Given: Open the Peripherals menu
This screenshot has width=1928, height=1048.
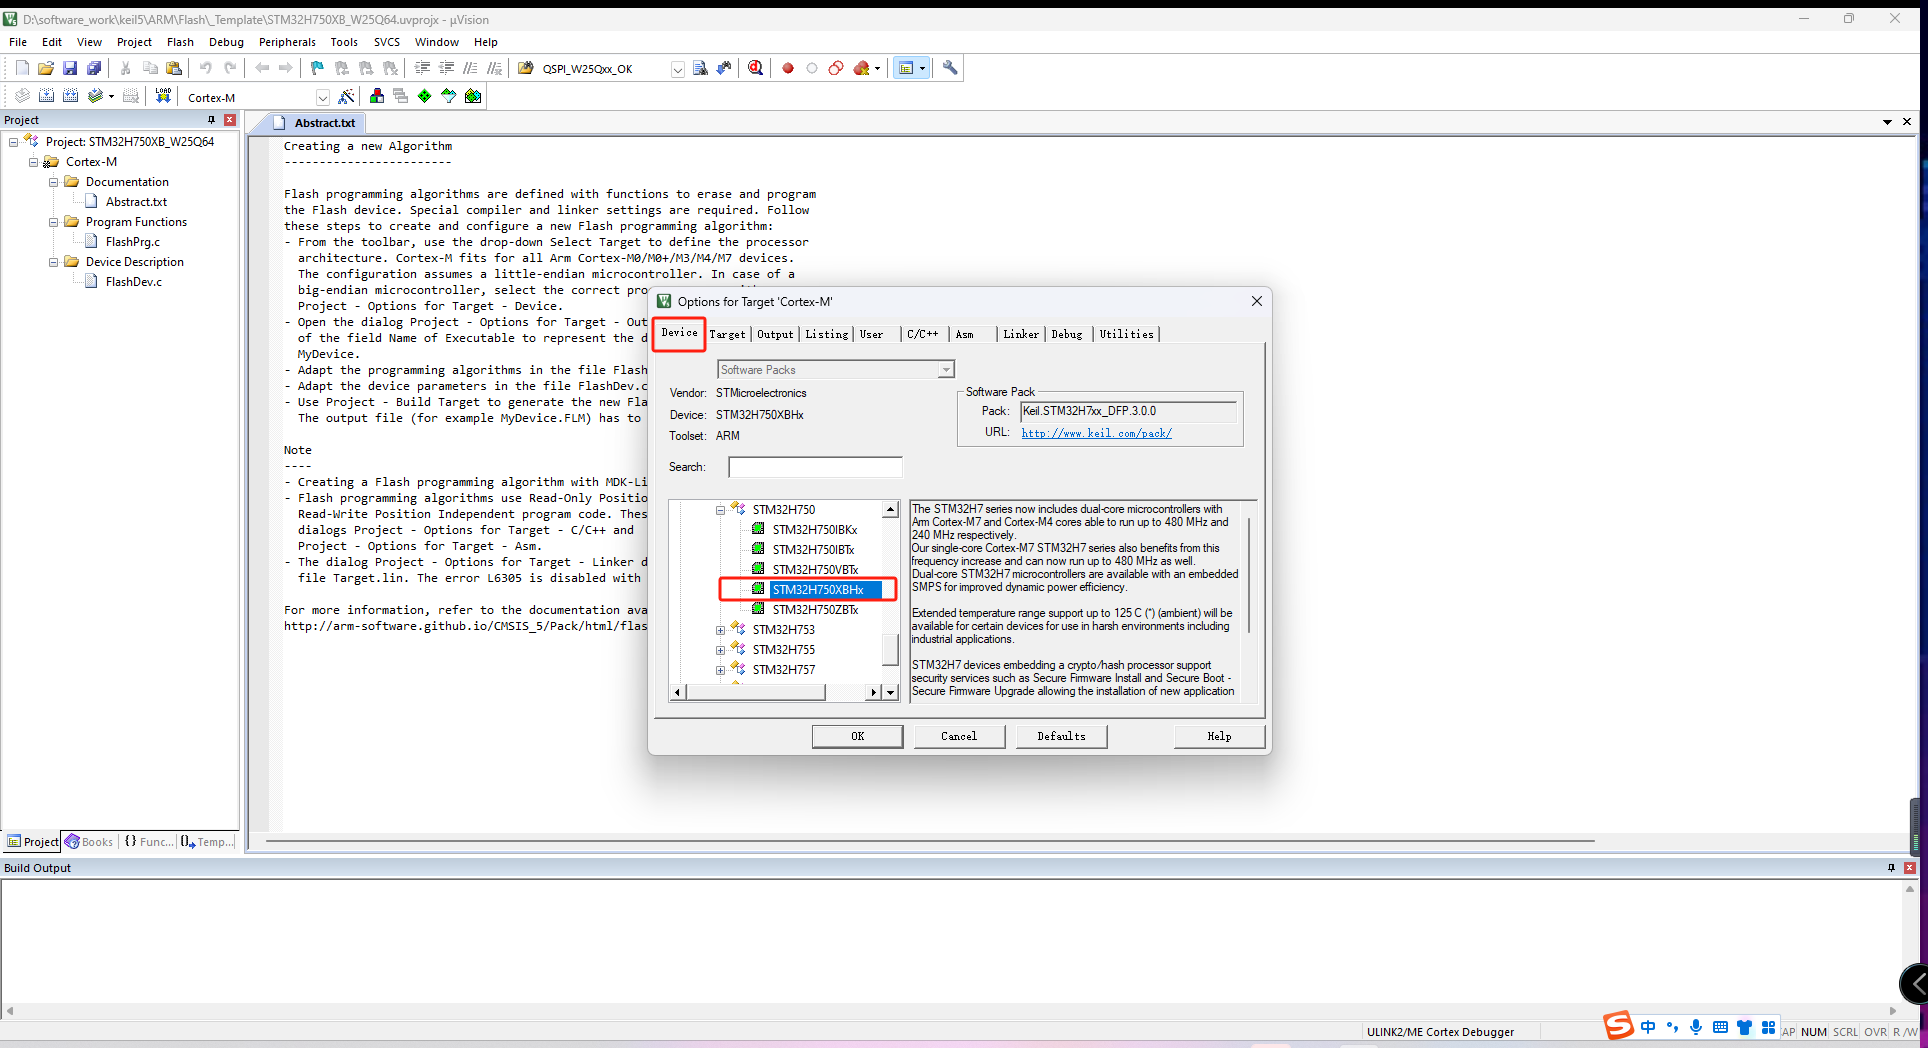Looking at the screenshot, I should point(287,42).
